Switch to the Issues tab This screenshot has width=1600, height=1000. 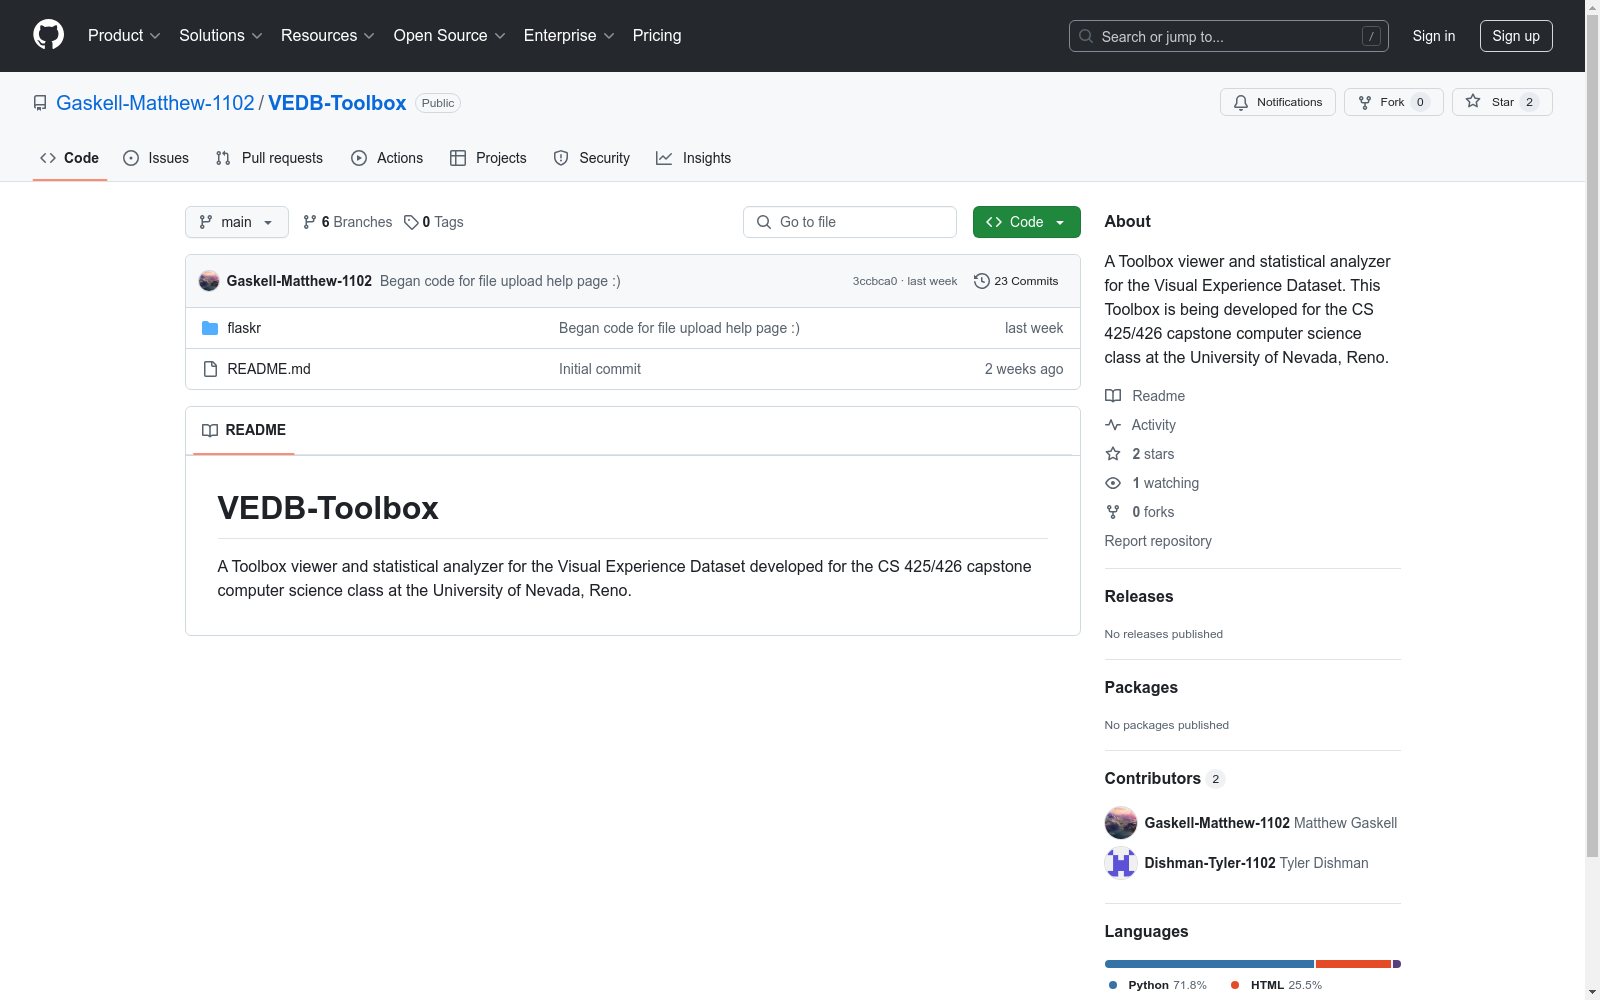(156, 158)
